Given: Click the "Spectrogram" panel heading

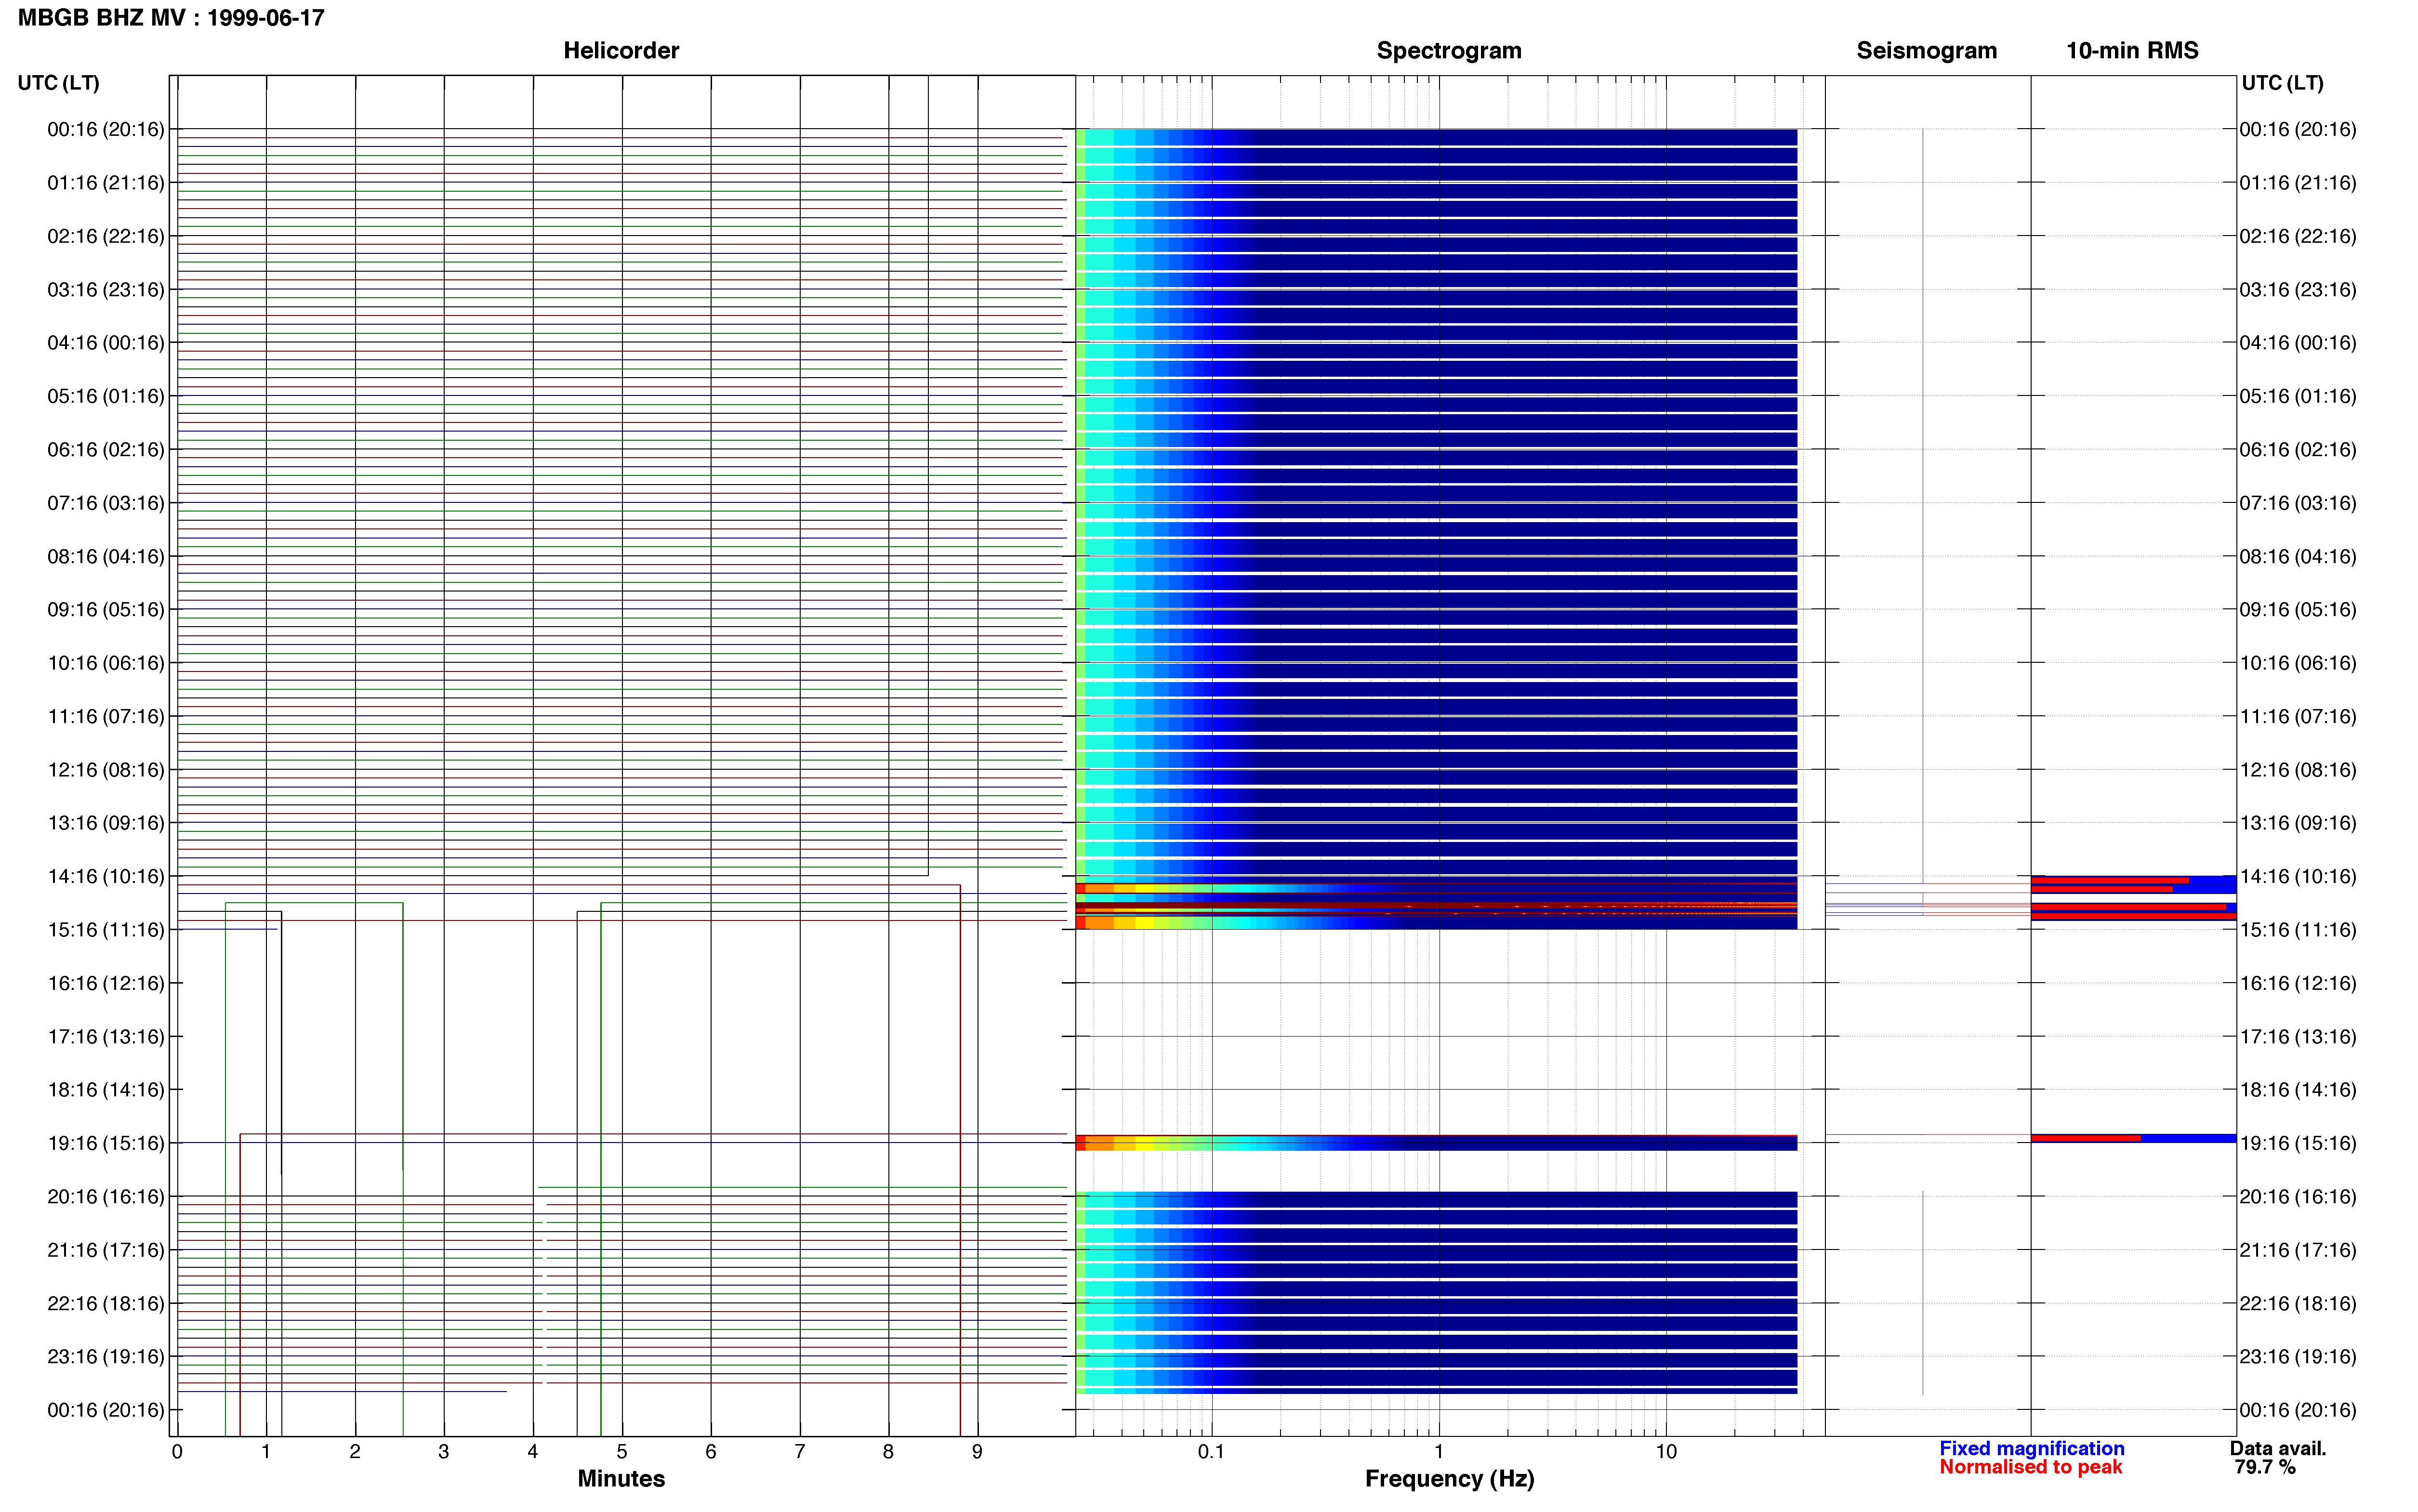Looking at the screenshot, I should click(x=1449, y=51).
